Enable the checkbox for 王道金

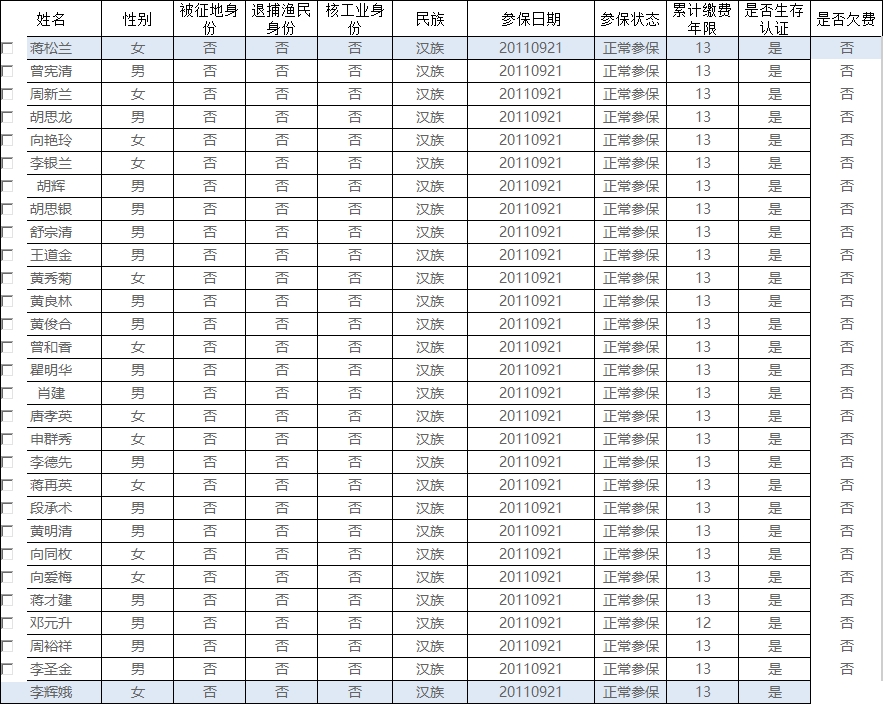(8, 255)
